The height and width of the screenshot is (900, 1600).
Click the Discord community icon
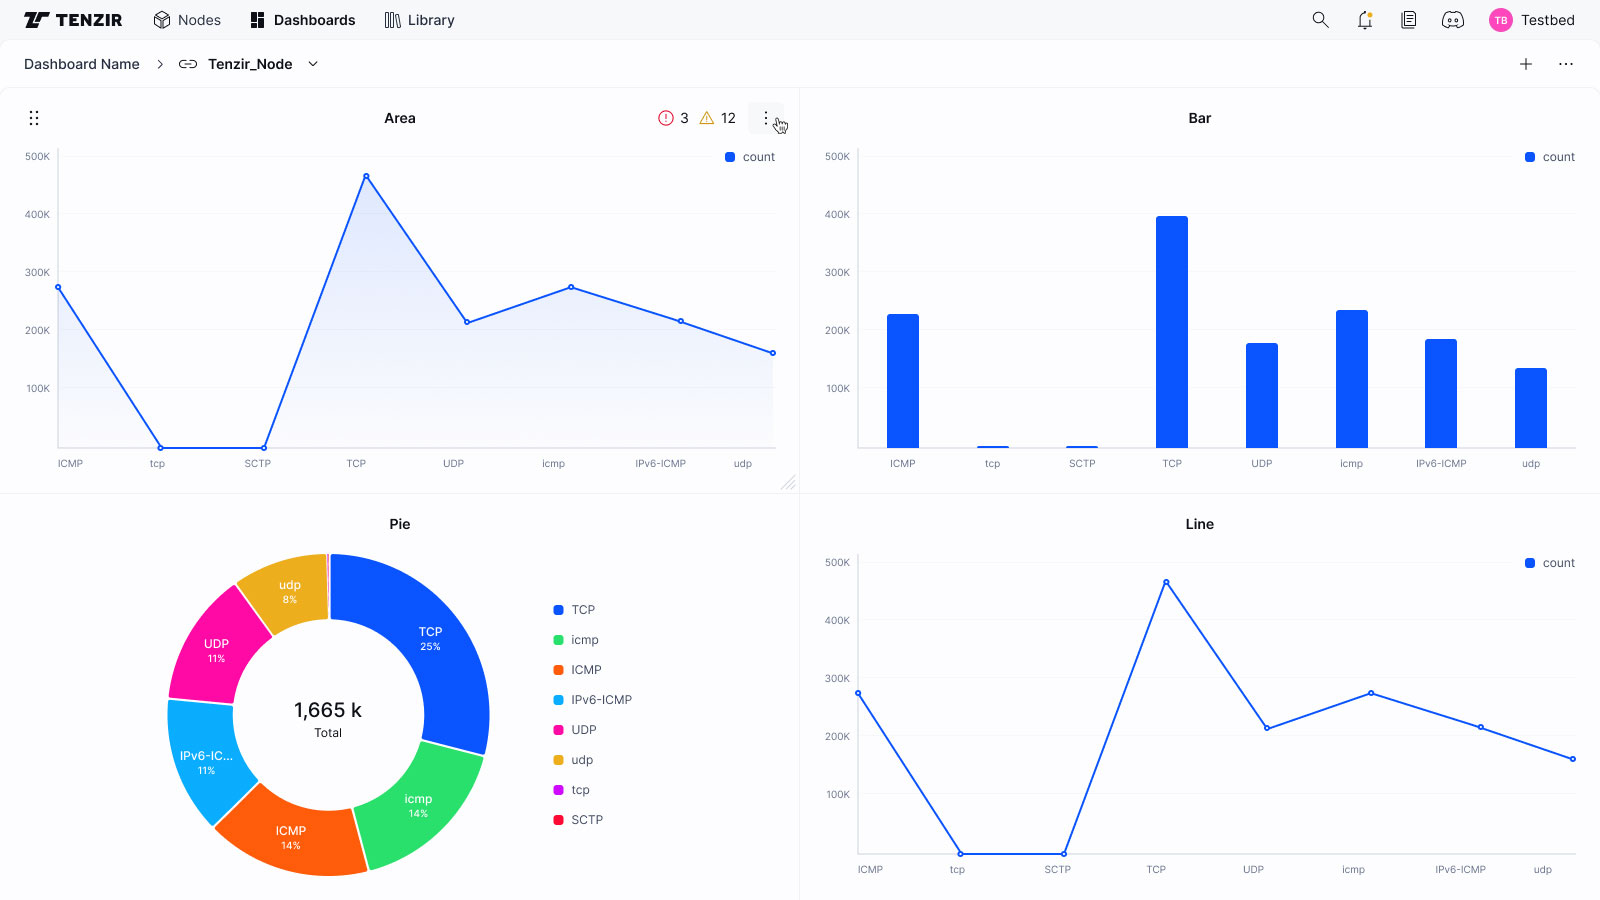pyautogui.click(x=1453, y=20)
